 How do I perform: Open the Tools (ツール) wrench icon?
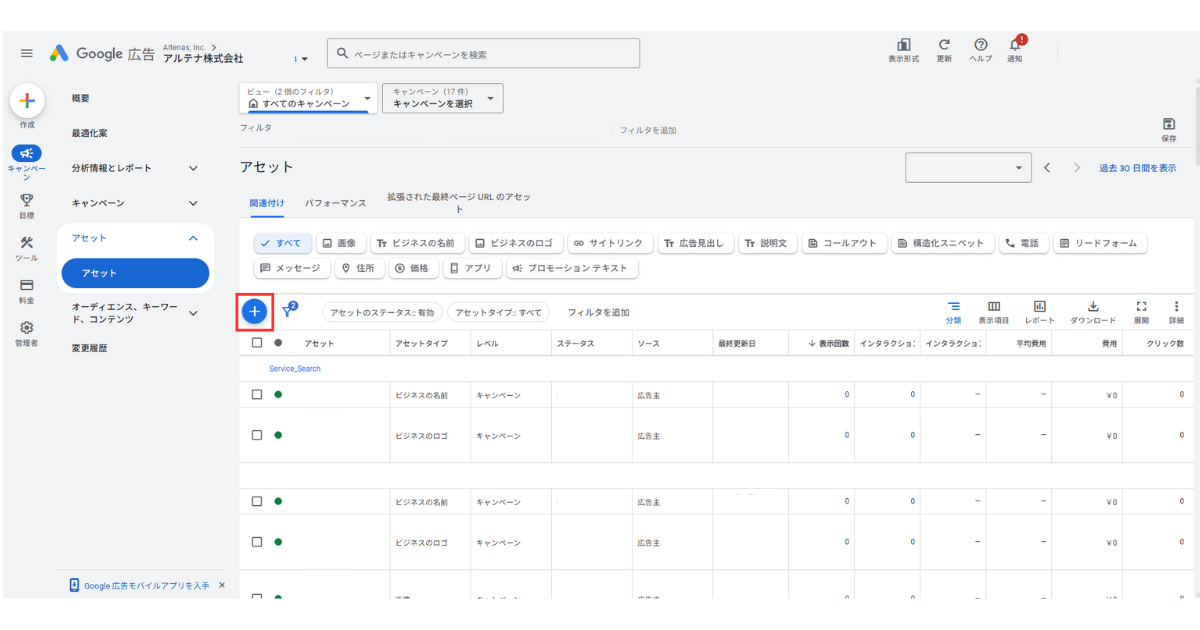pyautogui.click(x=27, y=242)
